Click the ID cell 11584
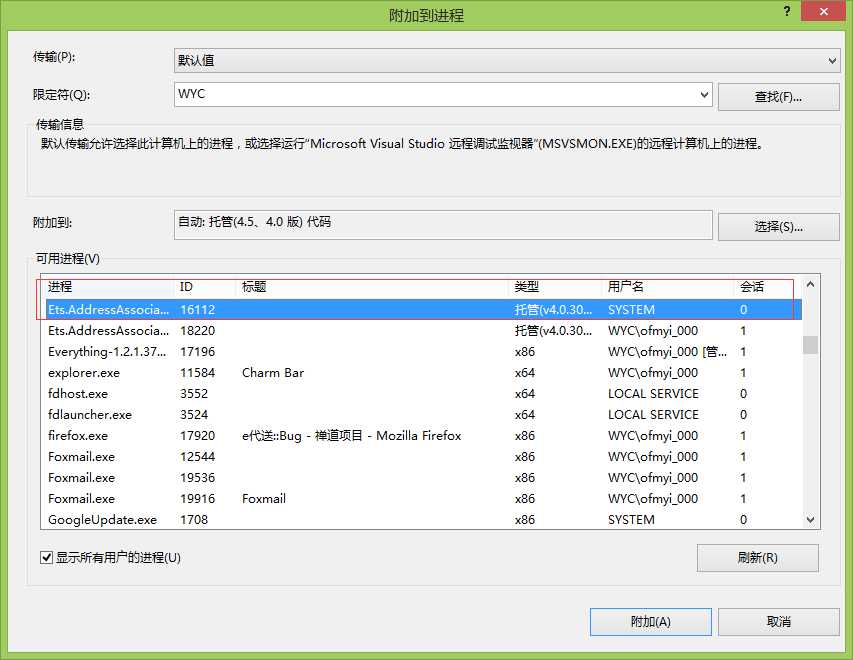This screenshot has height=660, width=853. [197, 373]
